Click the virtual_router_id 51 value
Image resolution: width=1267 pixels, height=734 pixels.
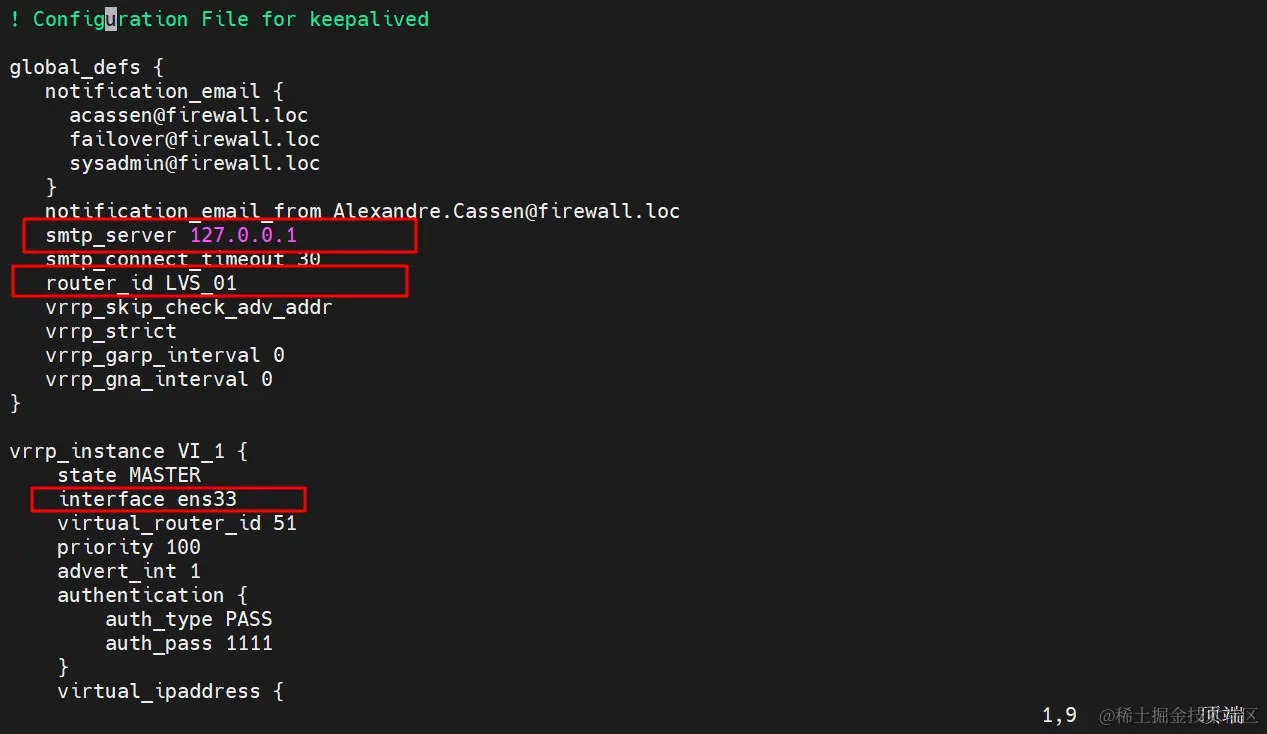285,523
